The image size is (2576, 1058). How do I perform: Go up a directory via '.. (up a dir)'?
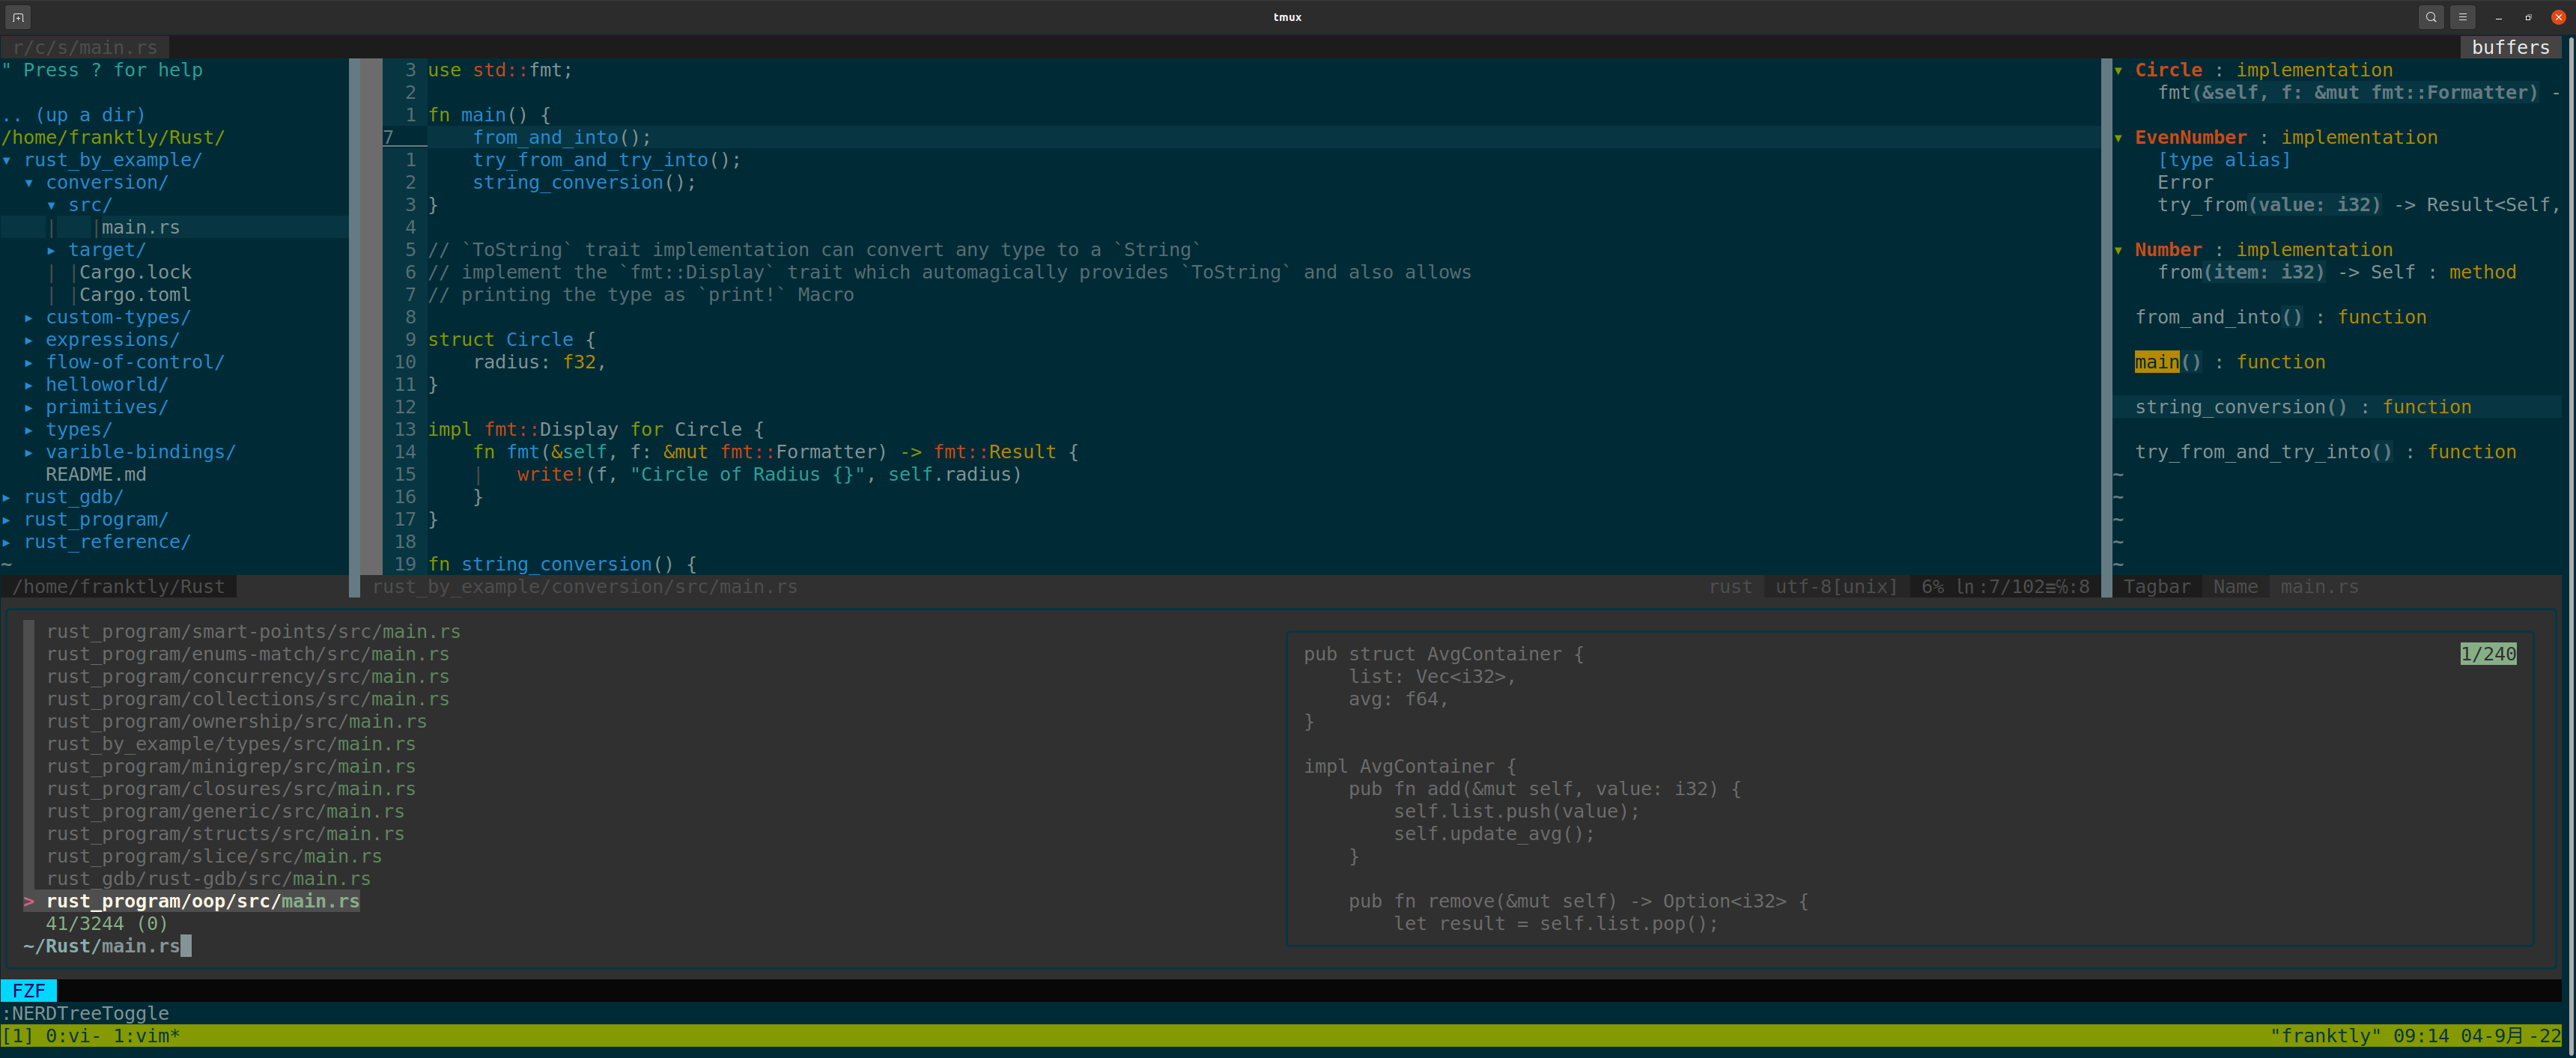(74, 115)
